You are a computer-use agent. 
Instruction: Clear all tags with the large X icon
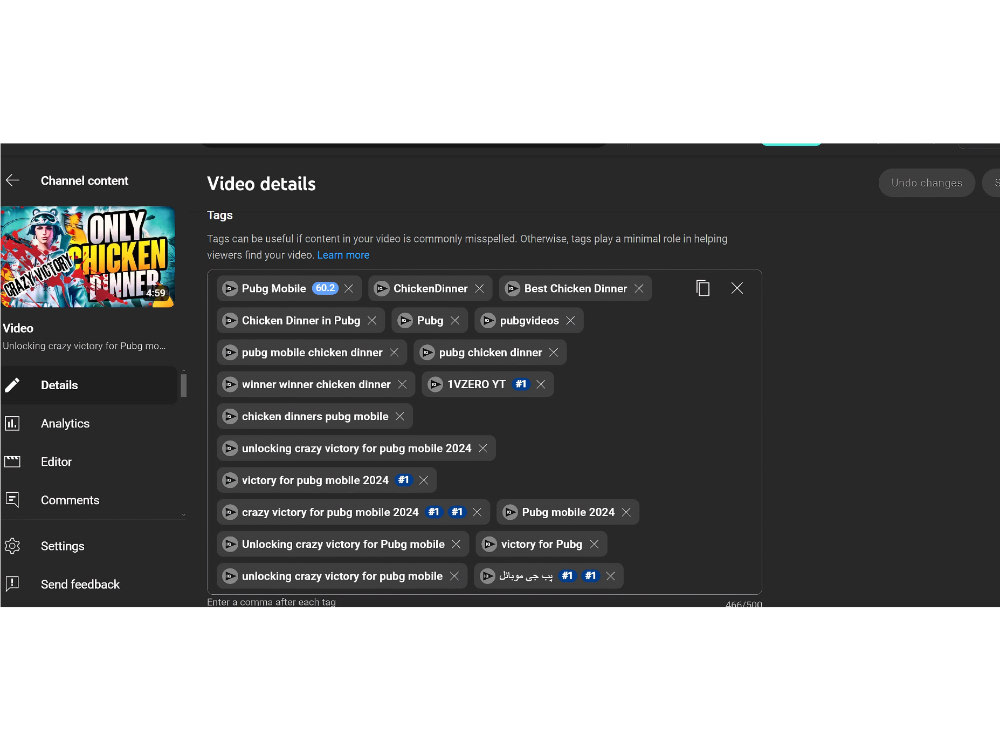click(737, 288)
